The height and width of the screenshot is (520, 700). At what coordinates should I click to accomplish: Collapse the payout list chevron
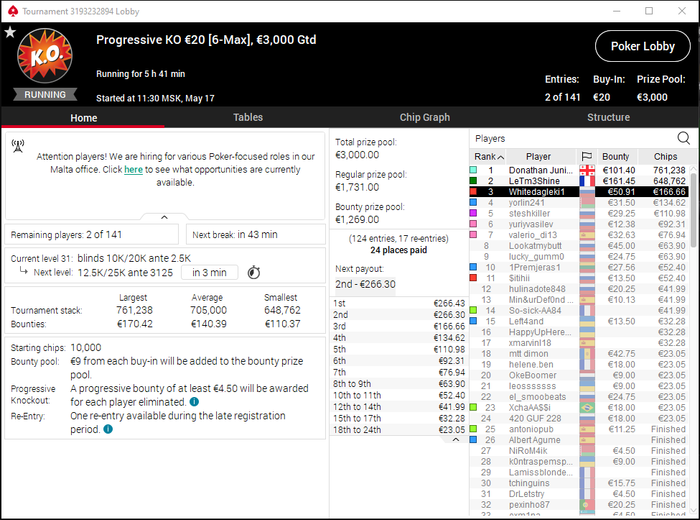pyautogui.click(x=455, y=440)
